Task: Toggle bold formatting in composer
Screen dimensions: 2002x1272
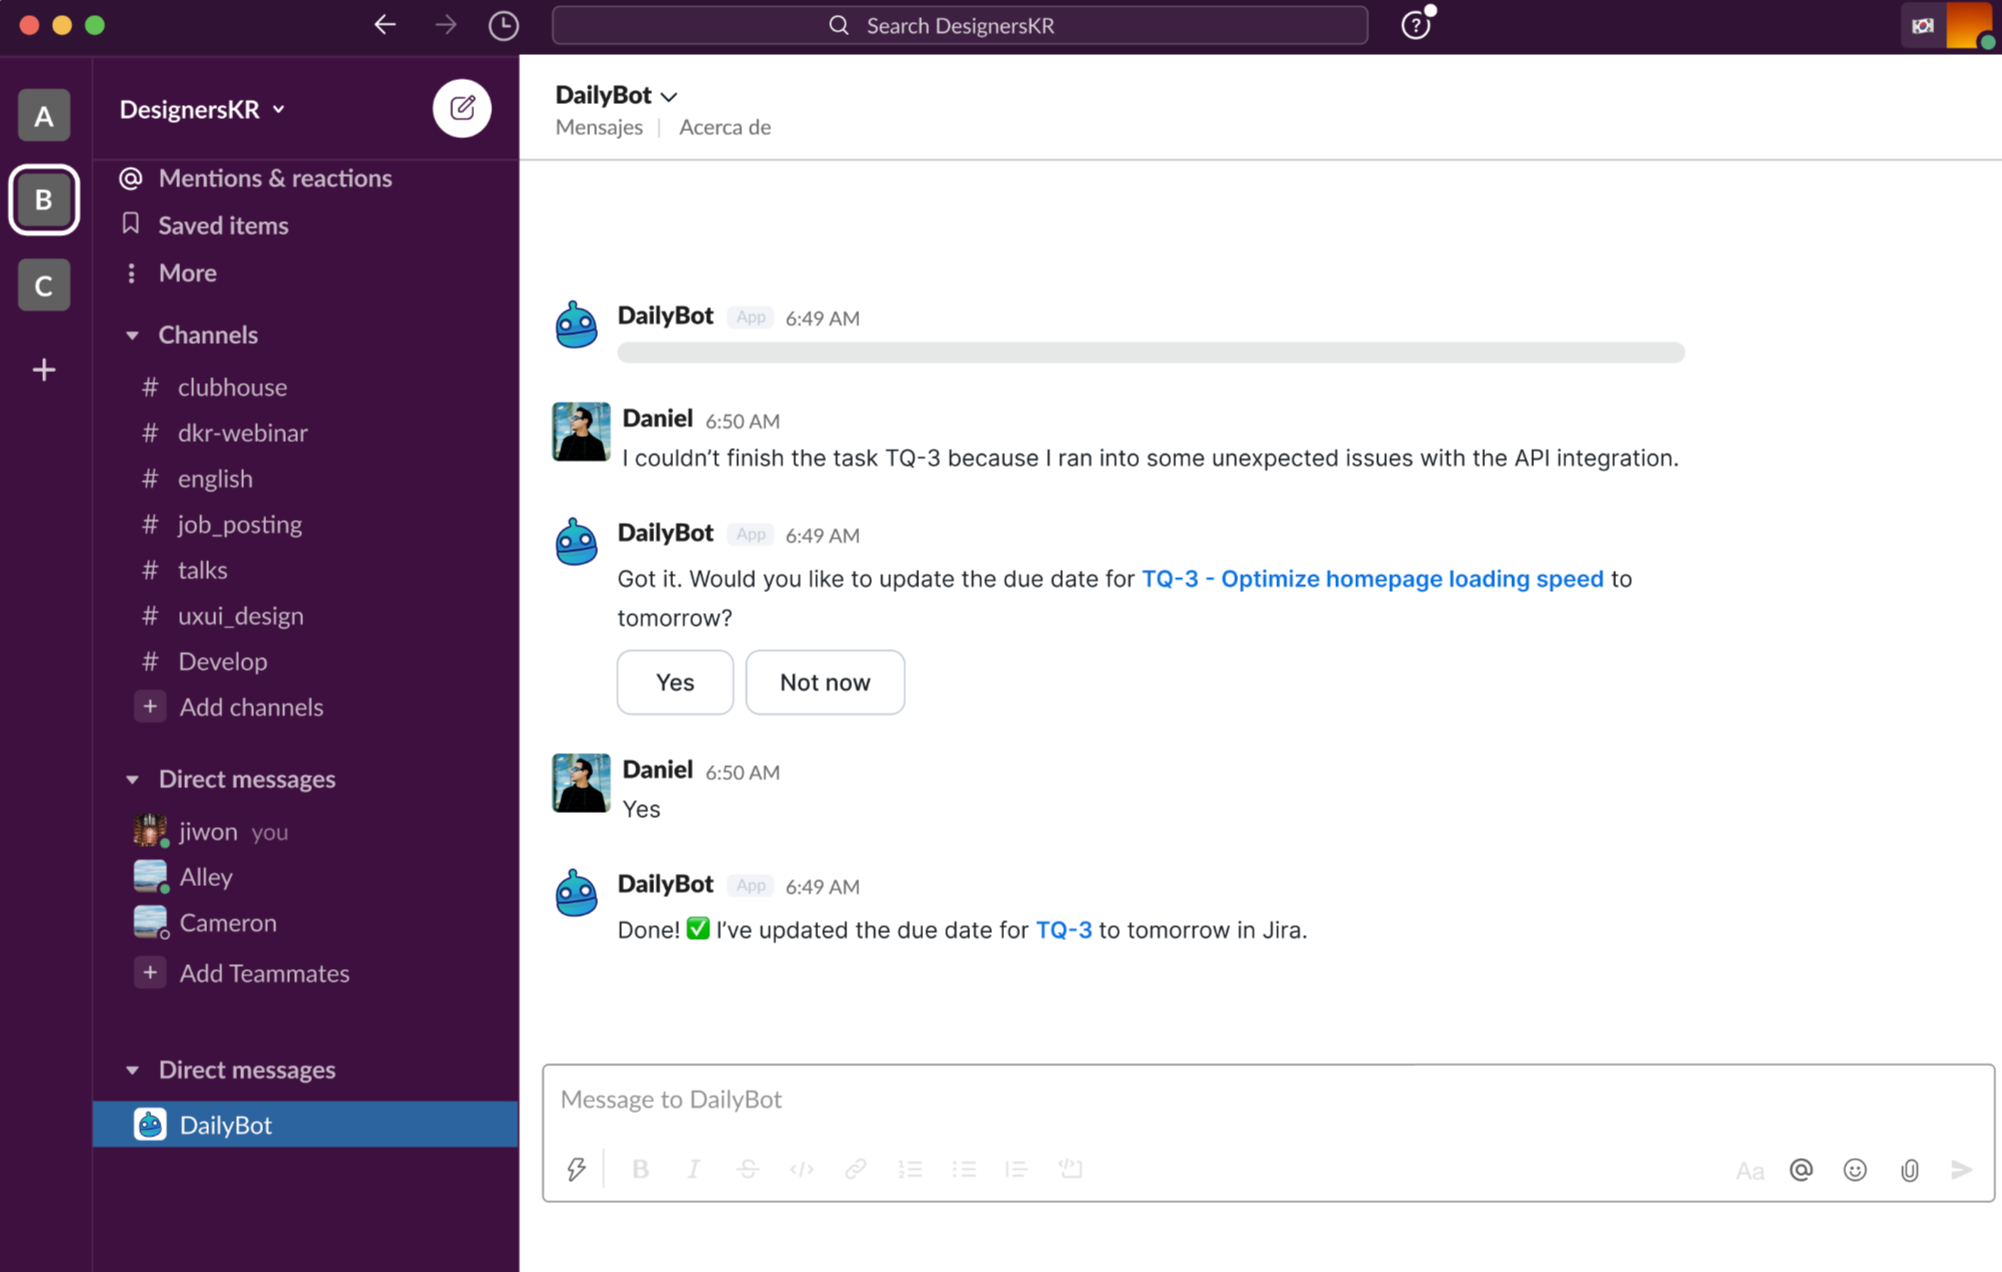Action: [x=640, y=1168]
